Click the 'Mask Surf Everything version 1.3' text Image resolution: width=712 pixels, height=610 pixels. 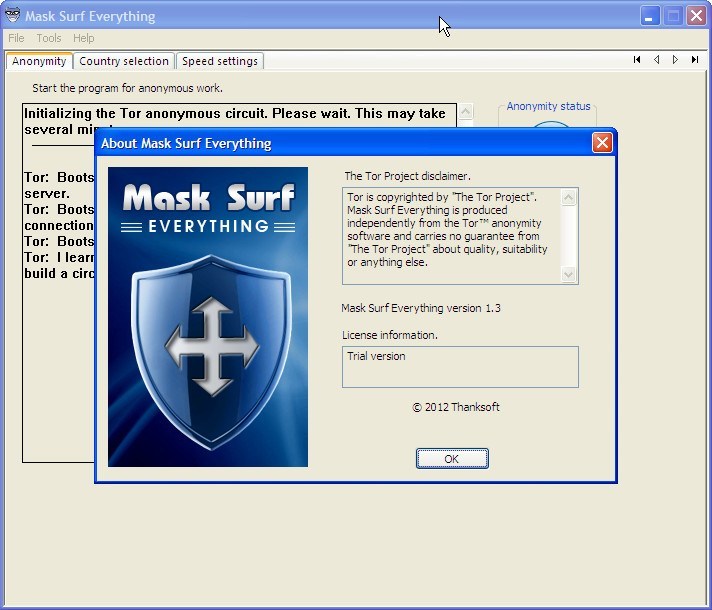[421, 308]
